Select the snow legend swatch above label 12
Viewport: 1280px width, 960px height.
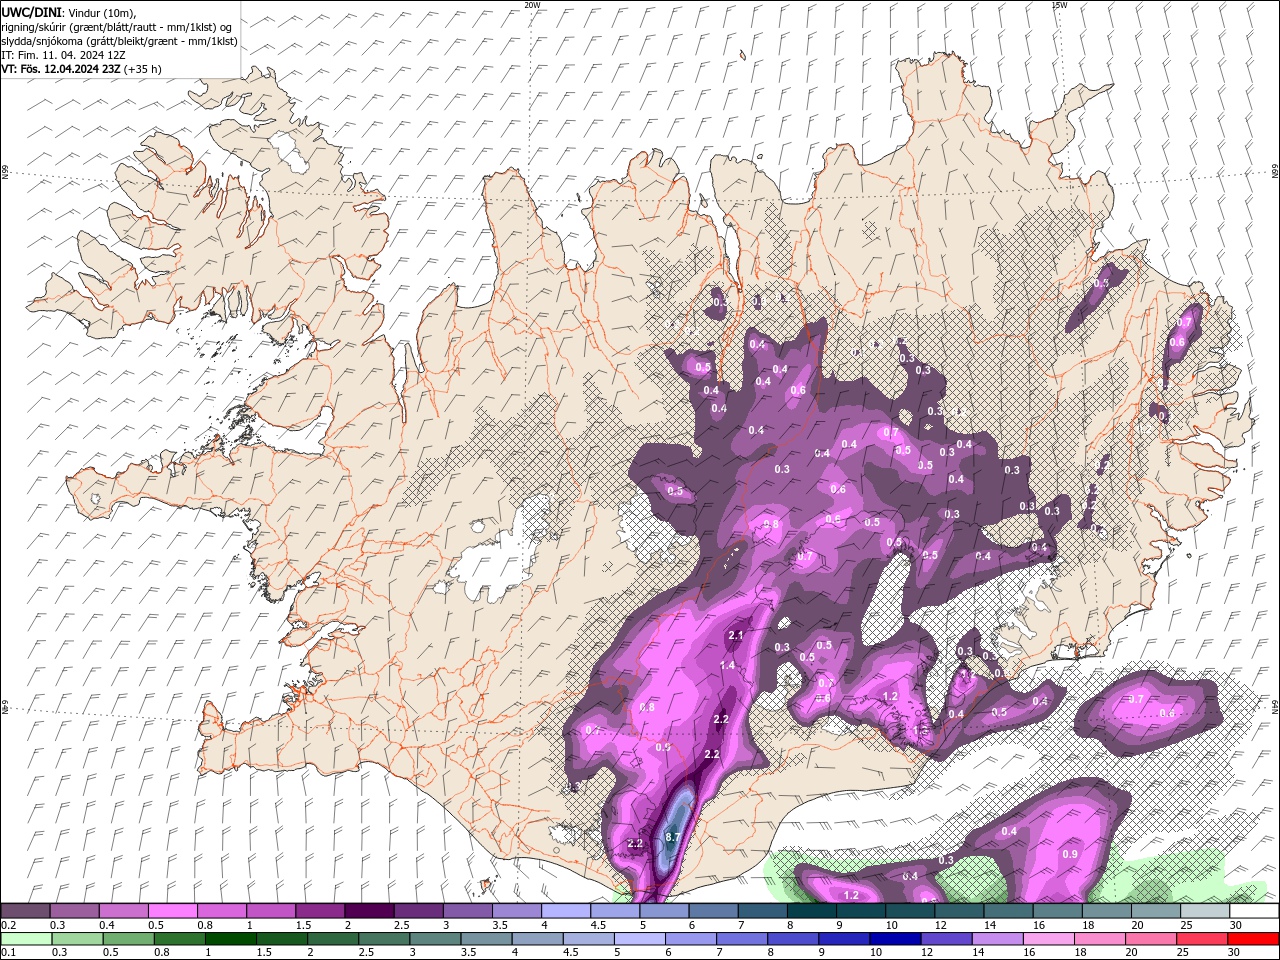(x=958, y=911)
